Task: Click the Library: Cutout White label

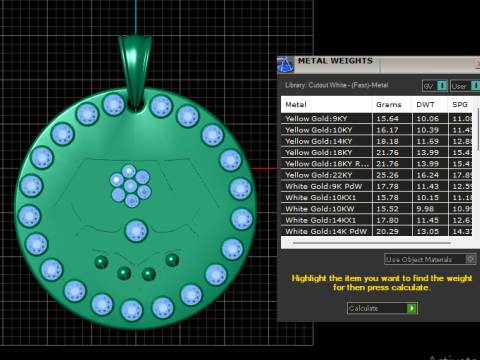Action: [337, 85]
